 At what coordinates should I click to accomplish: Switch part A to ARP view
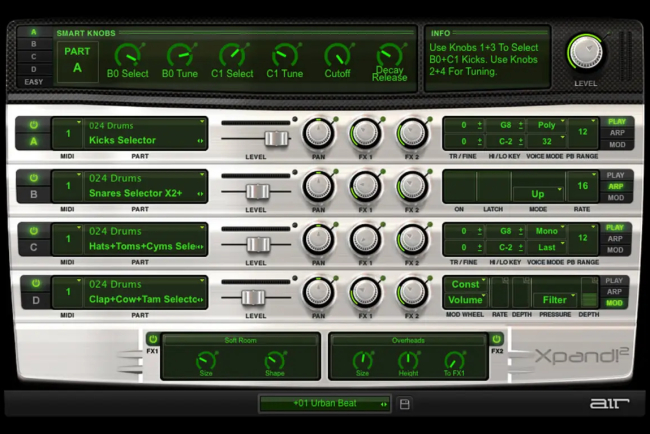click(x=617, y=133)
